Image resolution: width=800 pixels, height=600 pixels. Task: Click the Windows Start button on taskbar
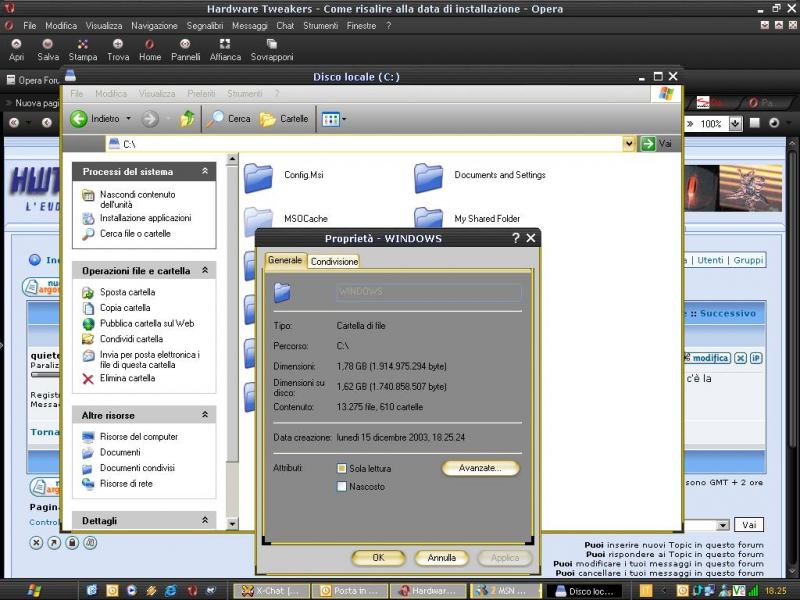click(x=34, y=590)
